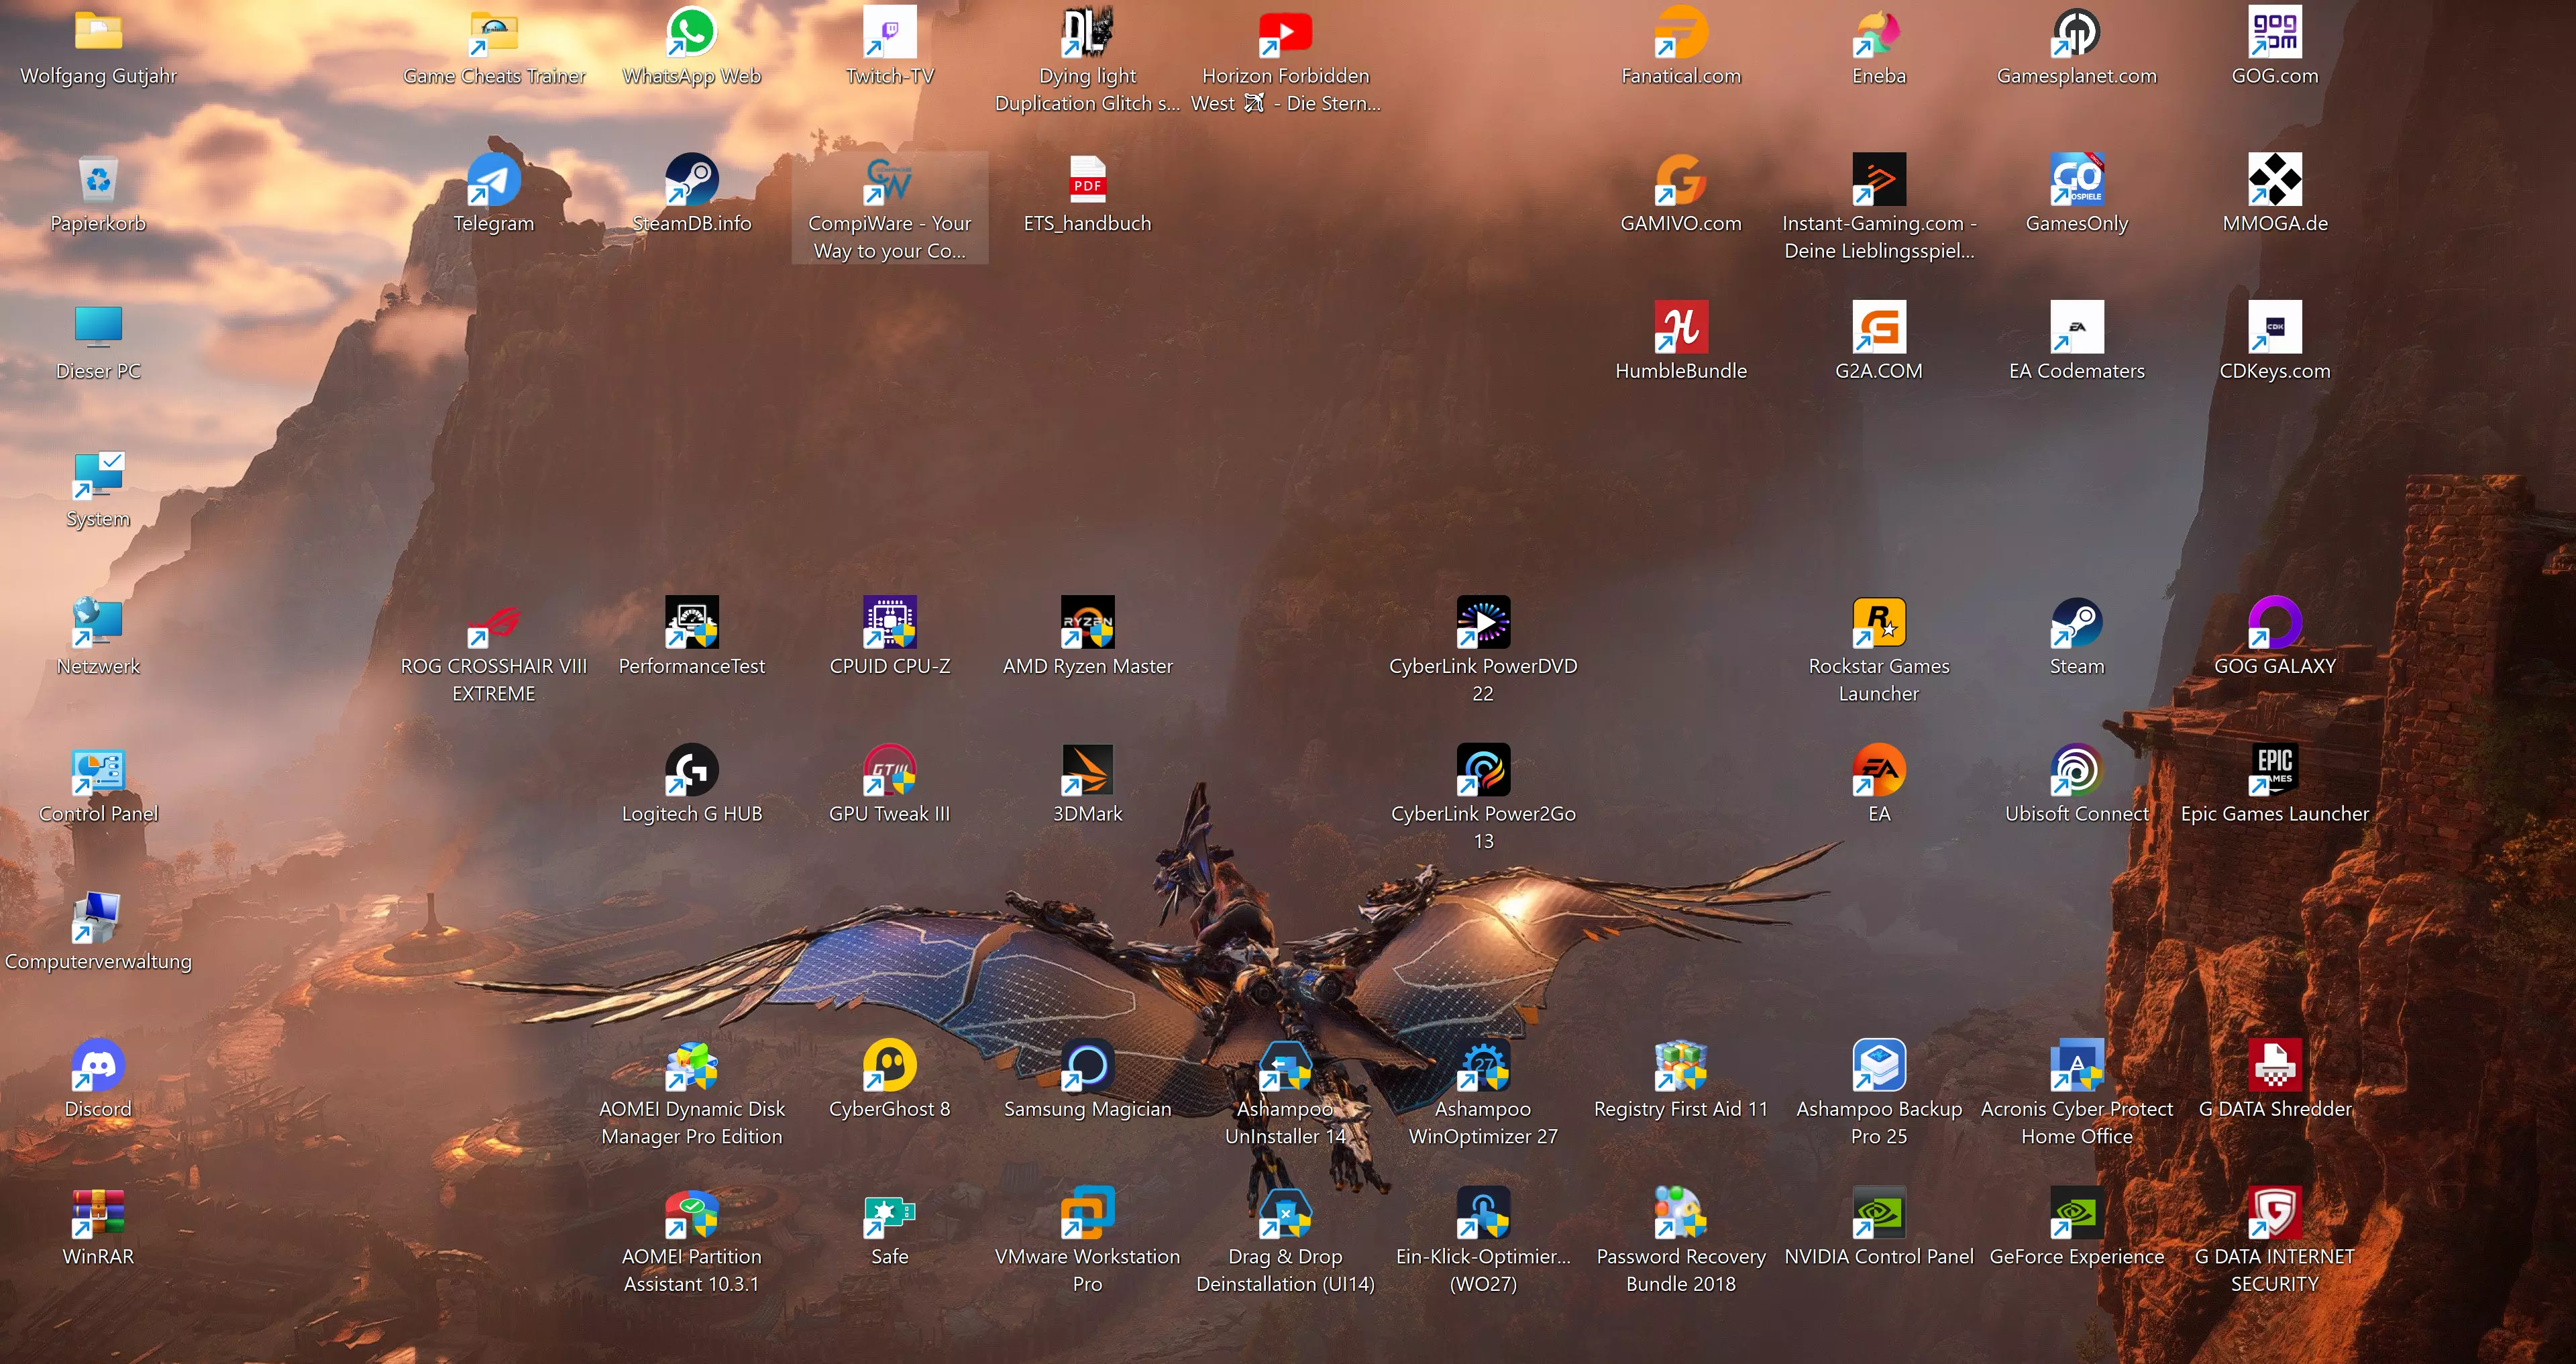Click the Eneba shortcut icon
Image resolution: width=2576 pixels, height=1364 pixels.
point(1879,32)
